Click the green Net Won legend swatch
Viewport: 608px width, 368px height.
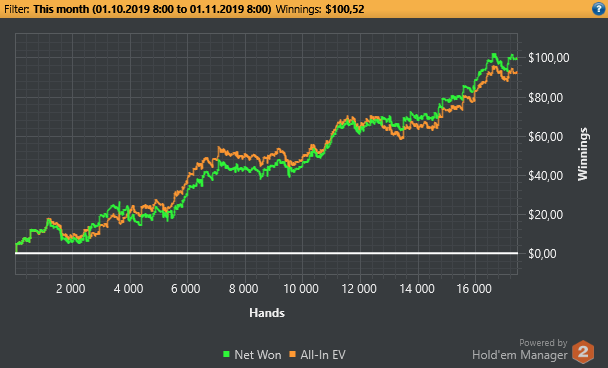[226, 354]
